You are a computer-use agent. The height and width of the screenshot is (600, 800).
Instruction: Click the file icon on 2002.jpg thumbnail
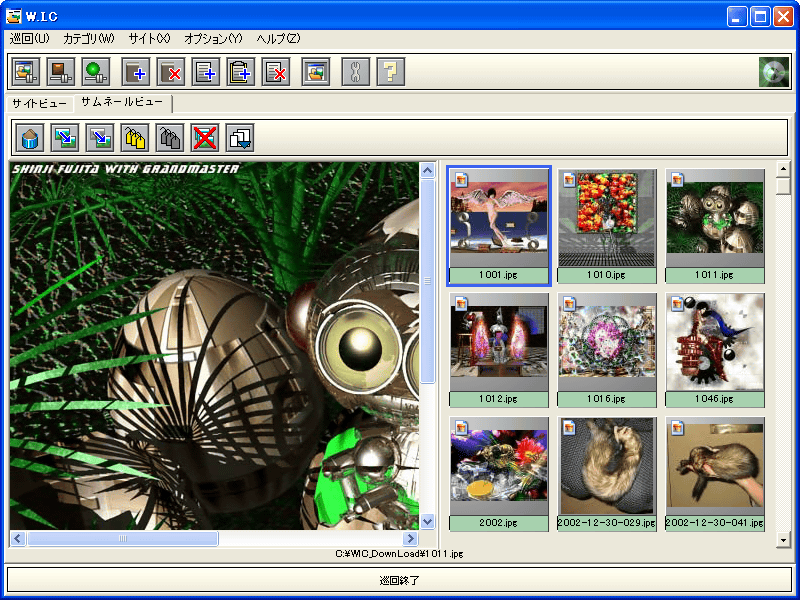461,427
